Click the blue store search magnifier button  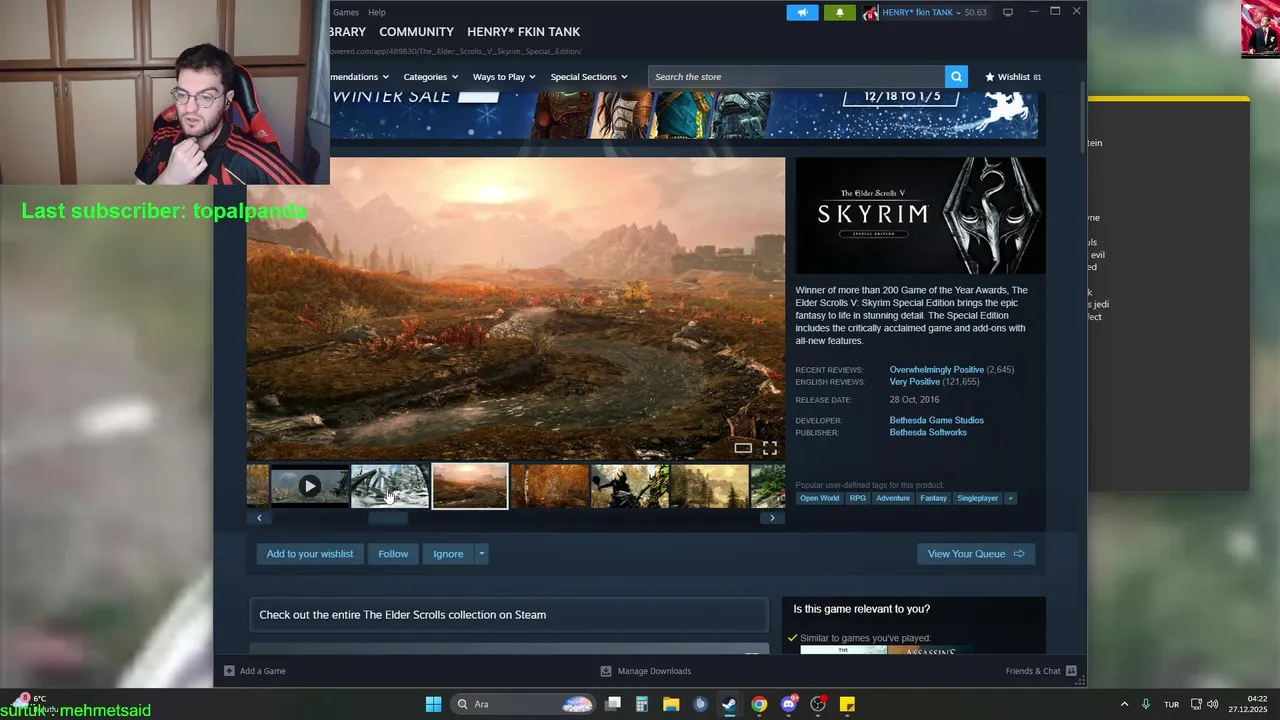tap(957, 77)
